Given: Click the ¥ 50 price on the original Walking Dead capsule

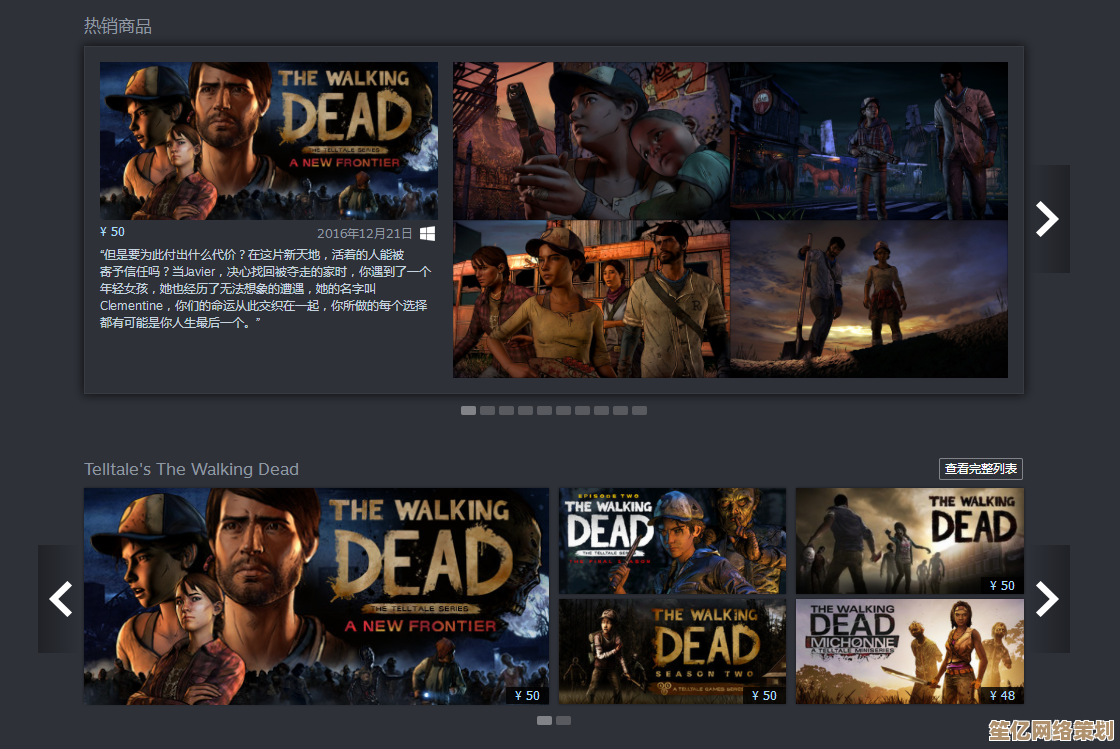Looking at the screenshot, I should 1002,585.
